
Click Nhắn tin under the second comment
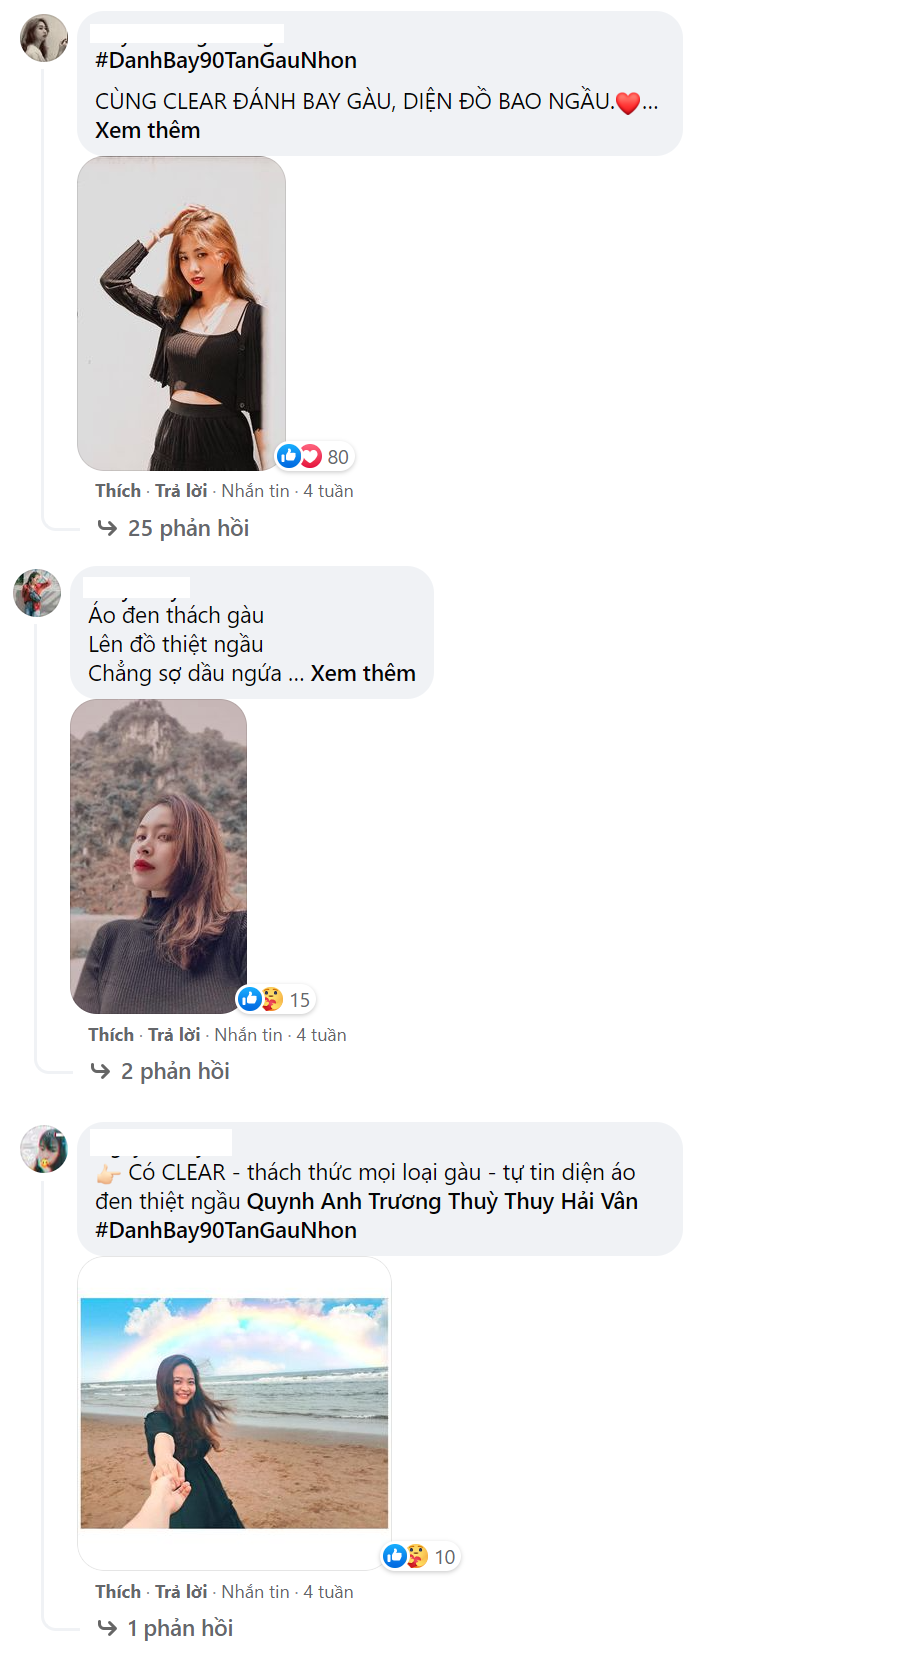pos(248,1035)
